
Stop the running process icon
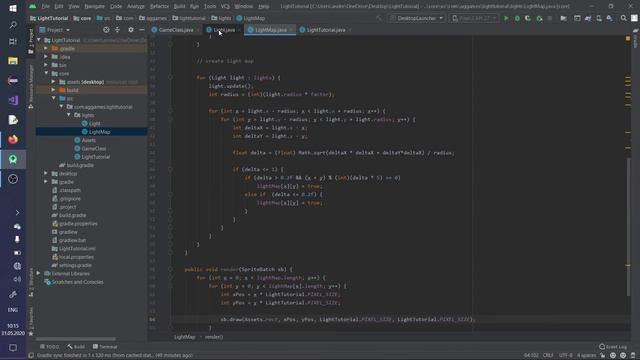click(550, 18)
